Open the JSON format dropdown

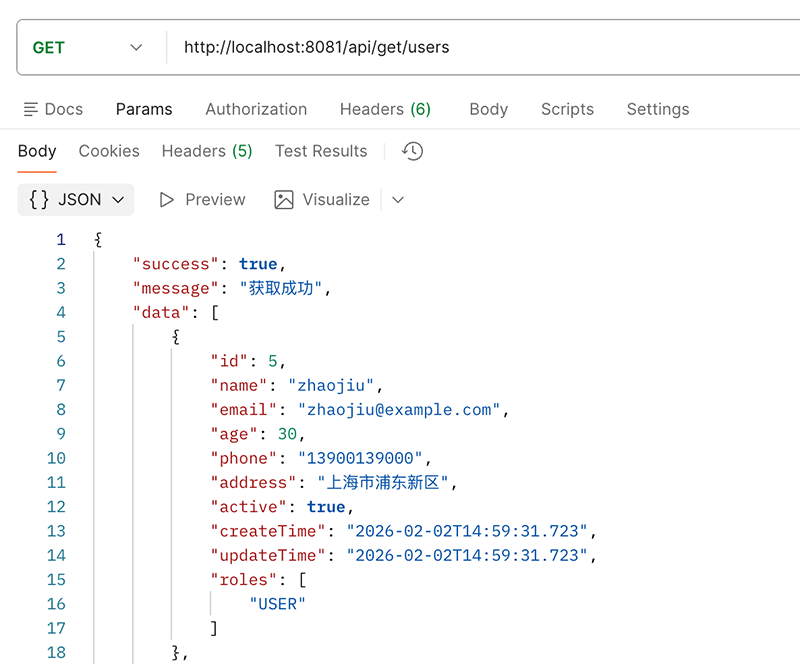76,200
